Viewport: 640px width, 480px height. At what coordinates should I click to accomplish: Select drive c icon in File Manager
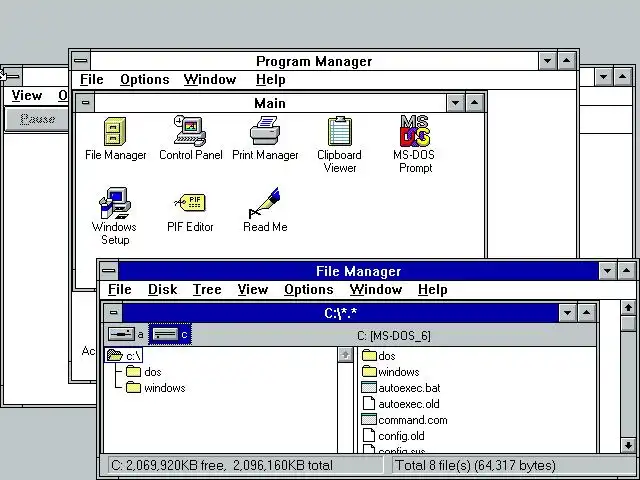pos(170,334)
